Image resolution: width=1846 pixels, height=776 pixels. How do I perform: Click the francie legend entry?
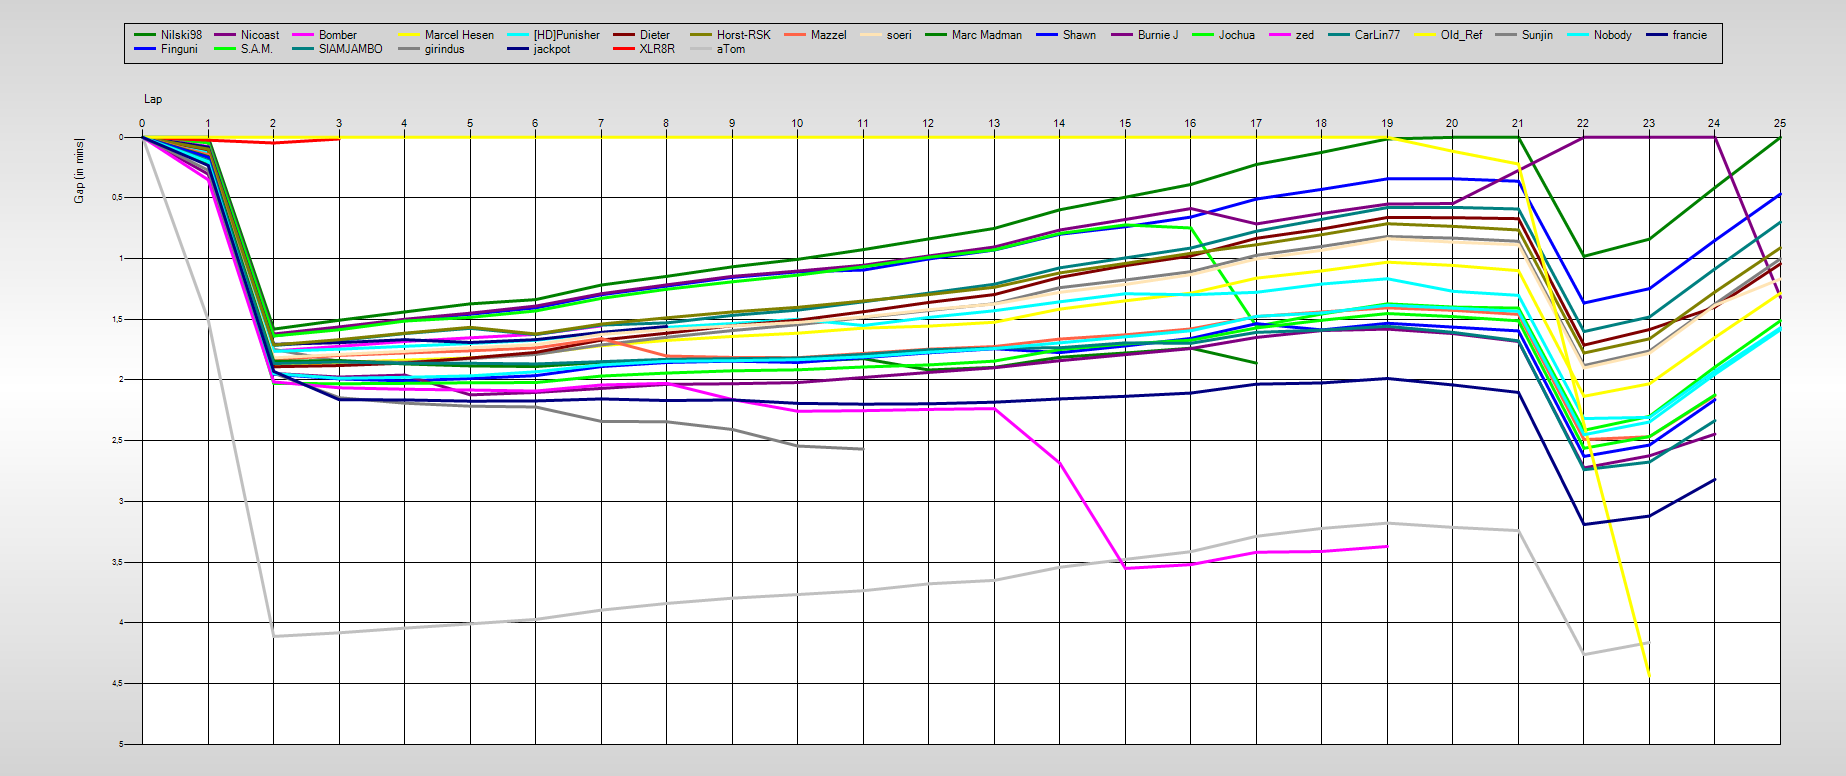1689,35
